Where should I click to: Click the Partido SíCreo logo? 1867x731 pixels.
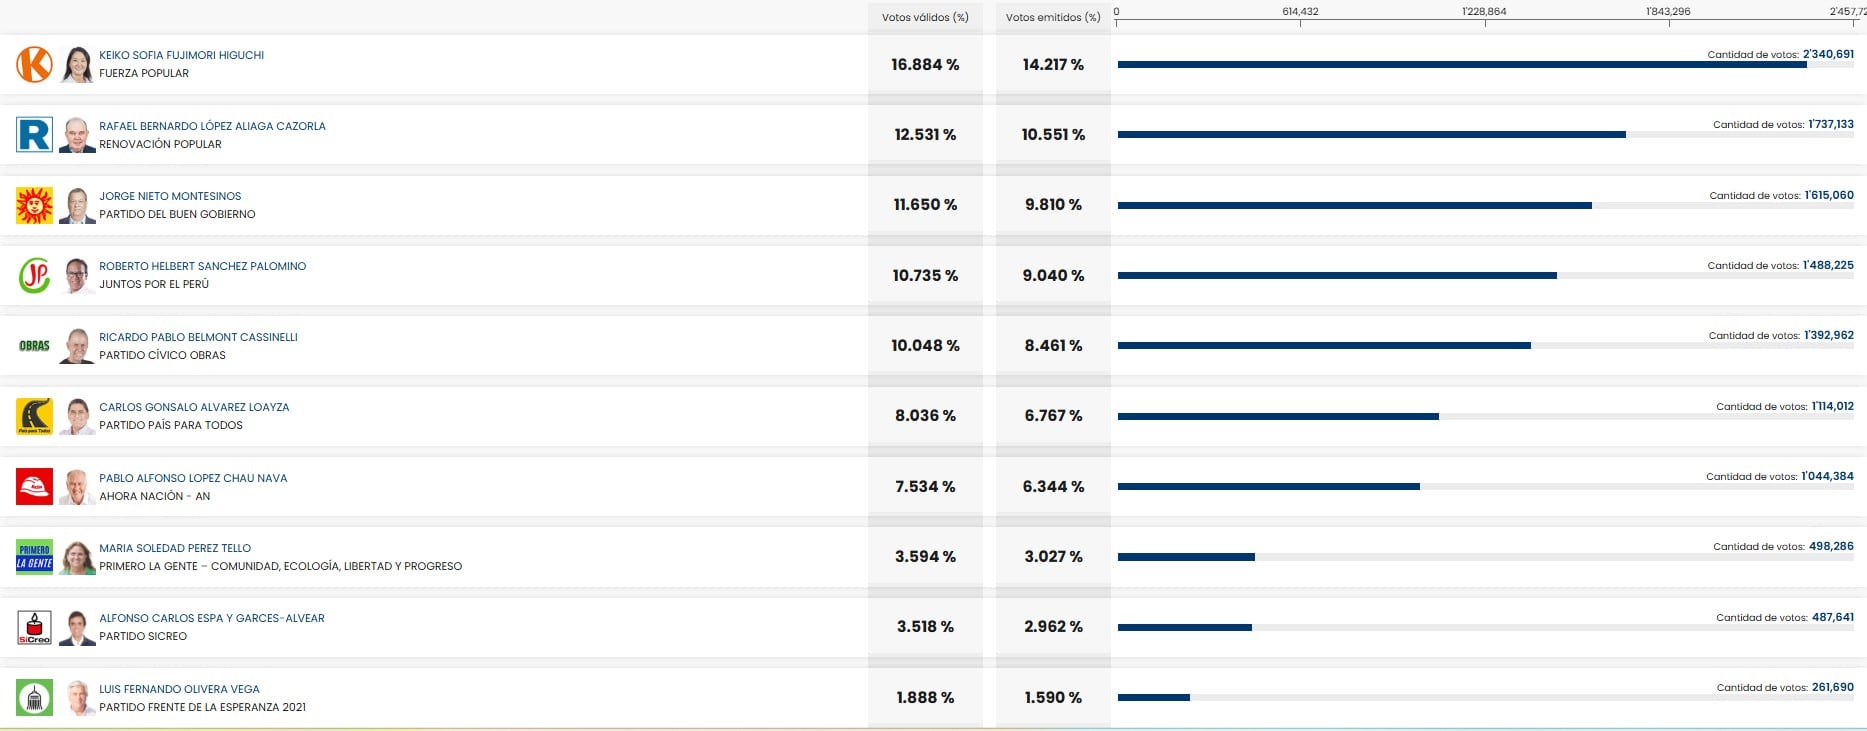(x=35, y=627)
